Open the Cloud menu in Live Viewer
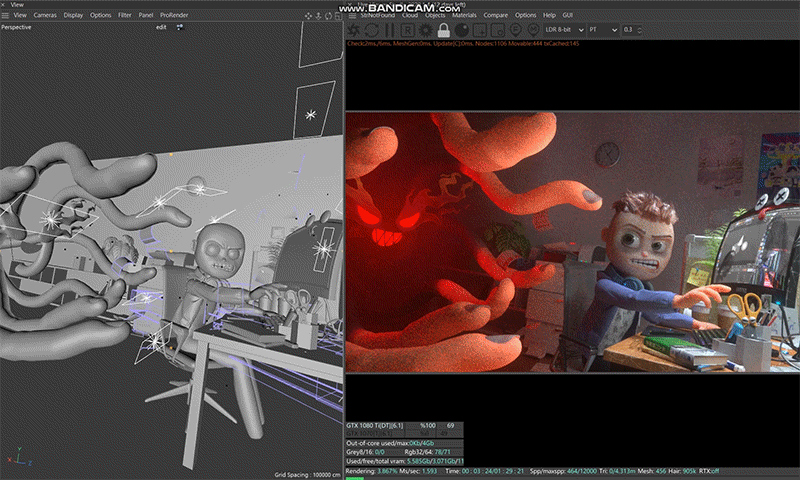This screenshot has width=800, height=480. [x=410, y=15]
